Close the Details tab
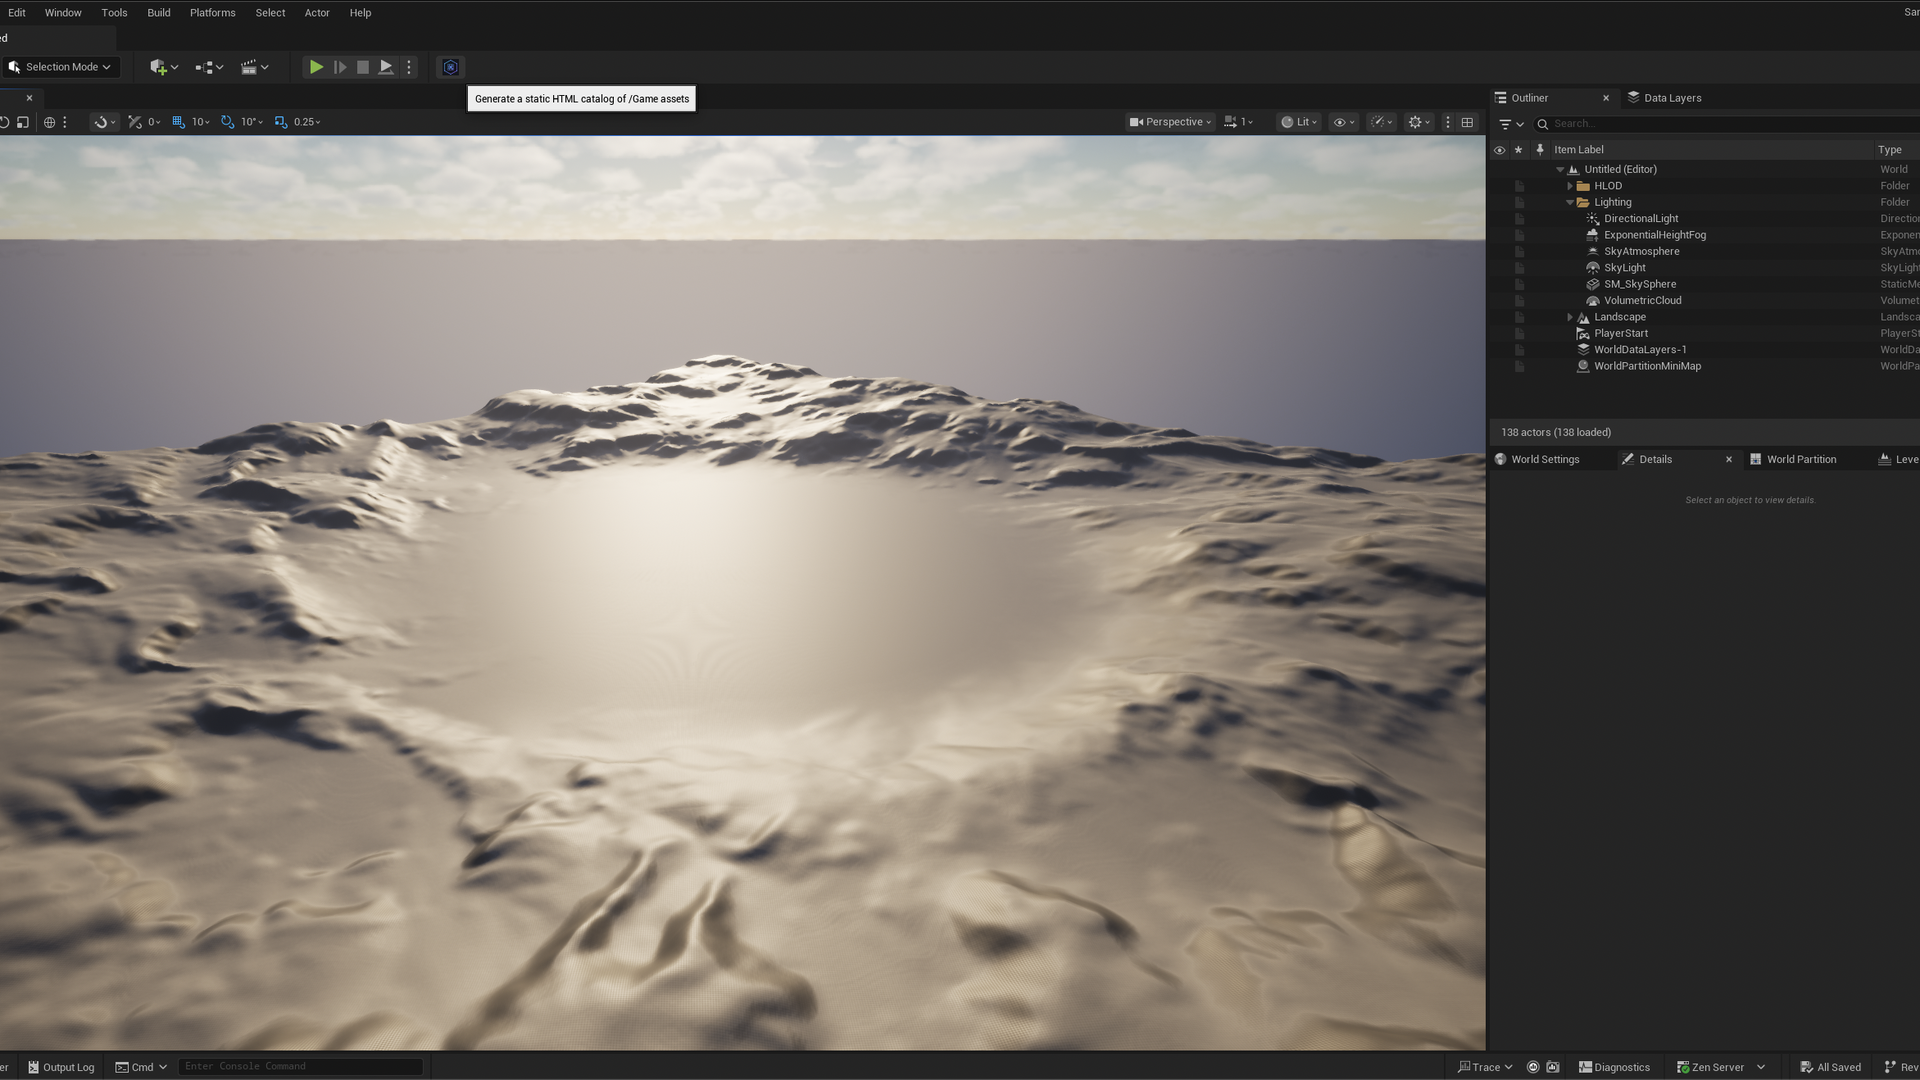 click(x=1729, y=460)
